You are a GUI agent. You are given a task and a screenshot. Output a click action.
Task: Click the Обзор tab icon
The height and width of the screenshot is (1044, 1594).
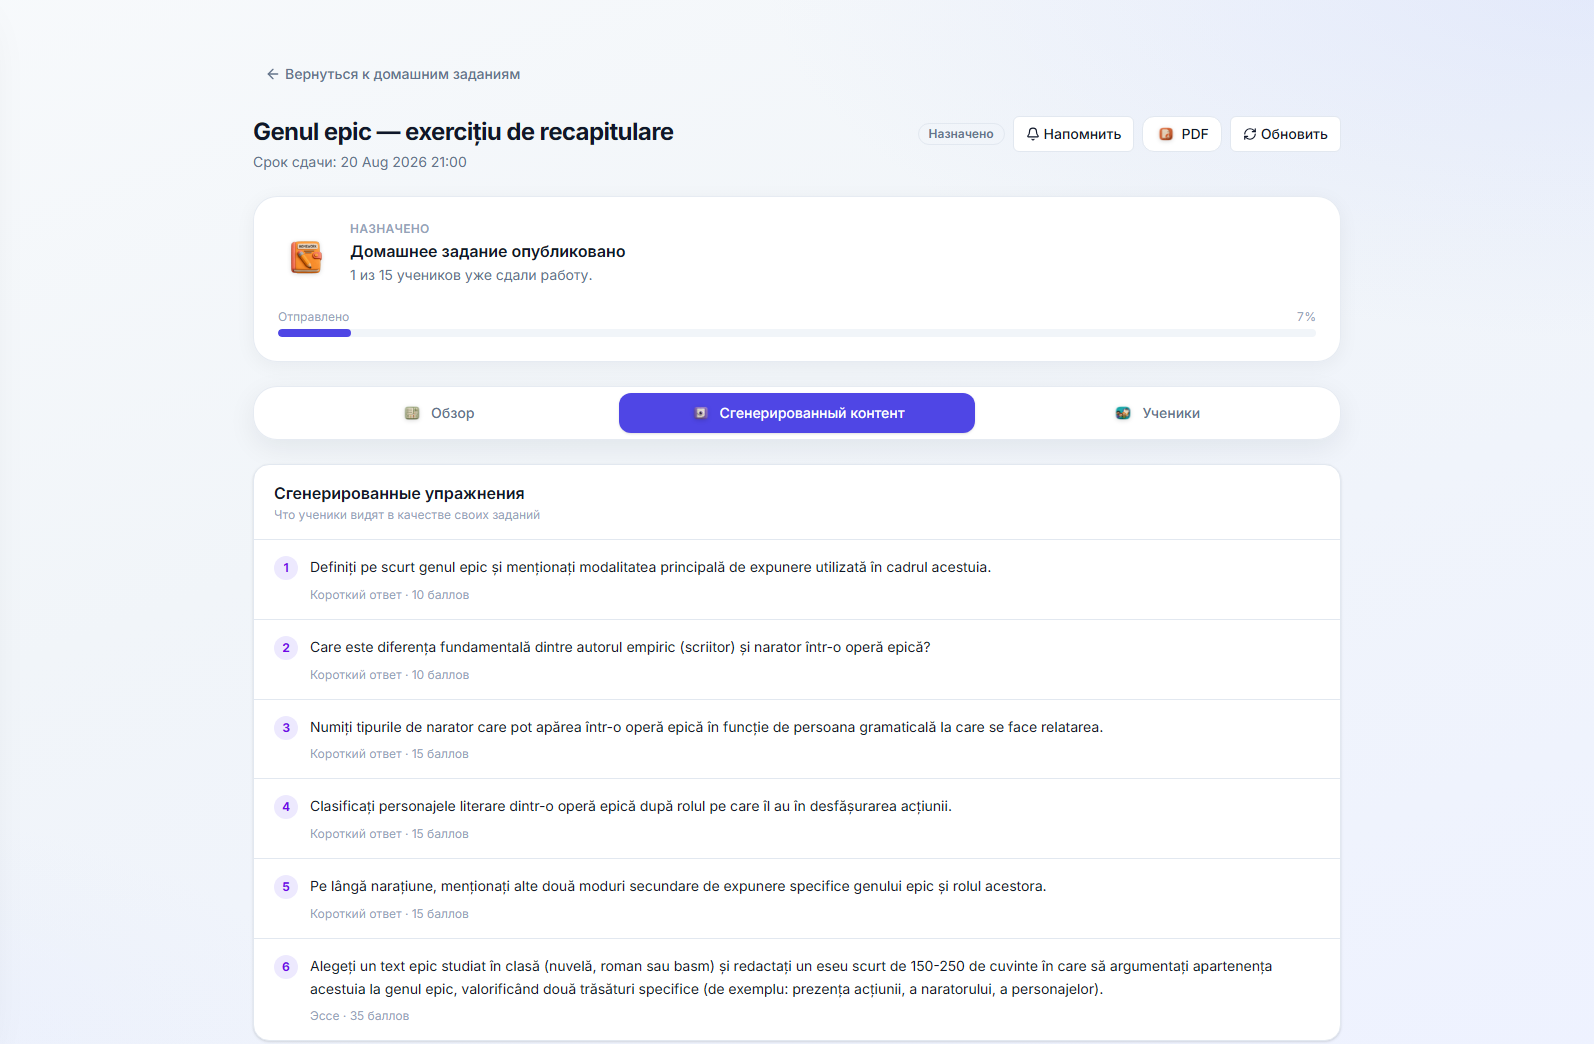[x=412, y=413]
